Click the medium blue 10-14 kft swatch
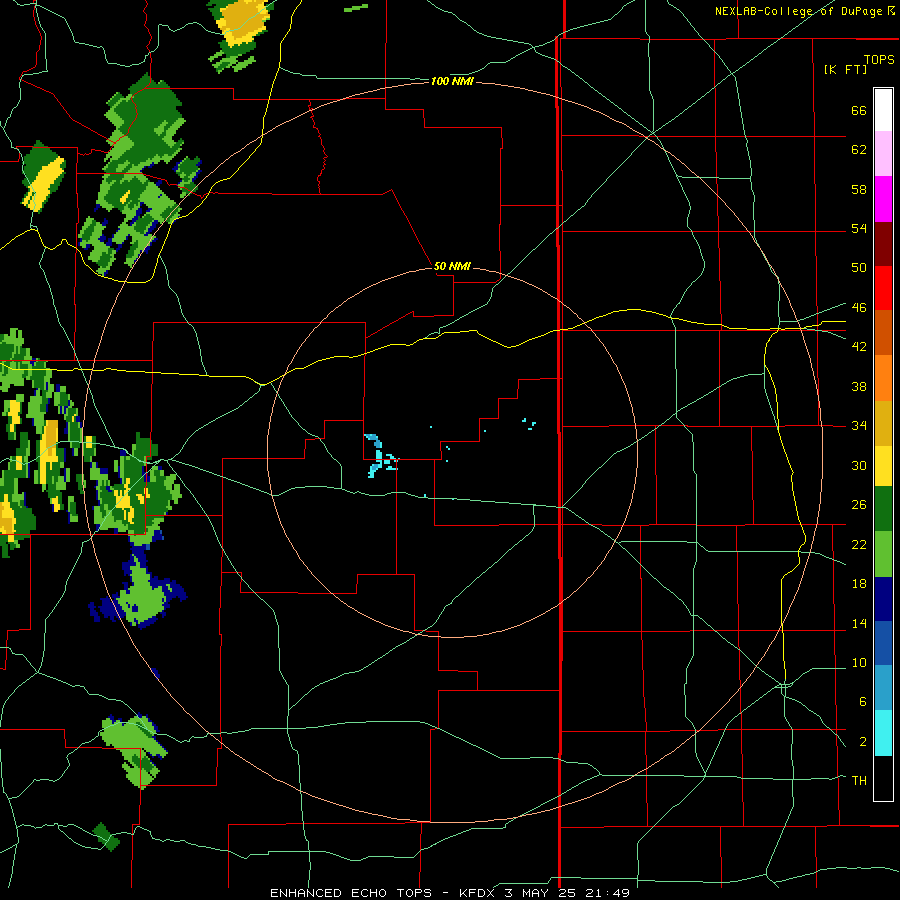This screenshot has width=900, height=900. 883,643
